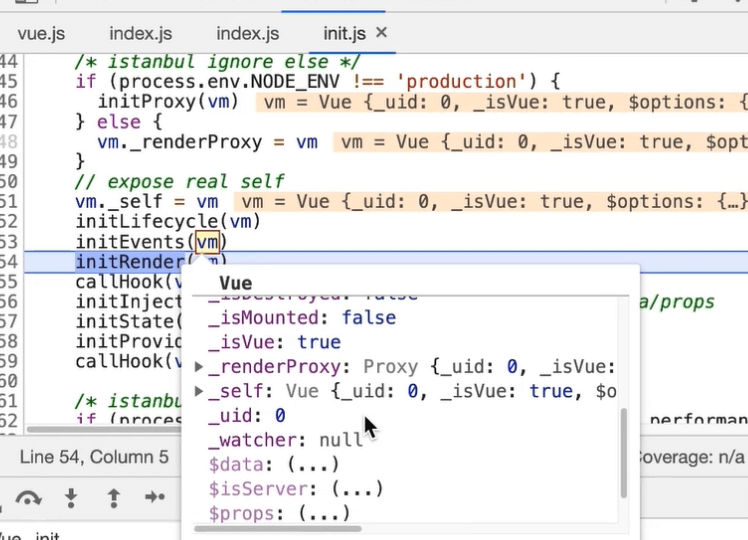Open the first index.js tab

(140, 34)
